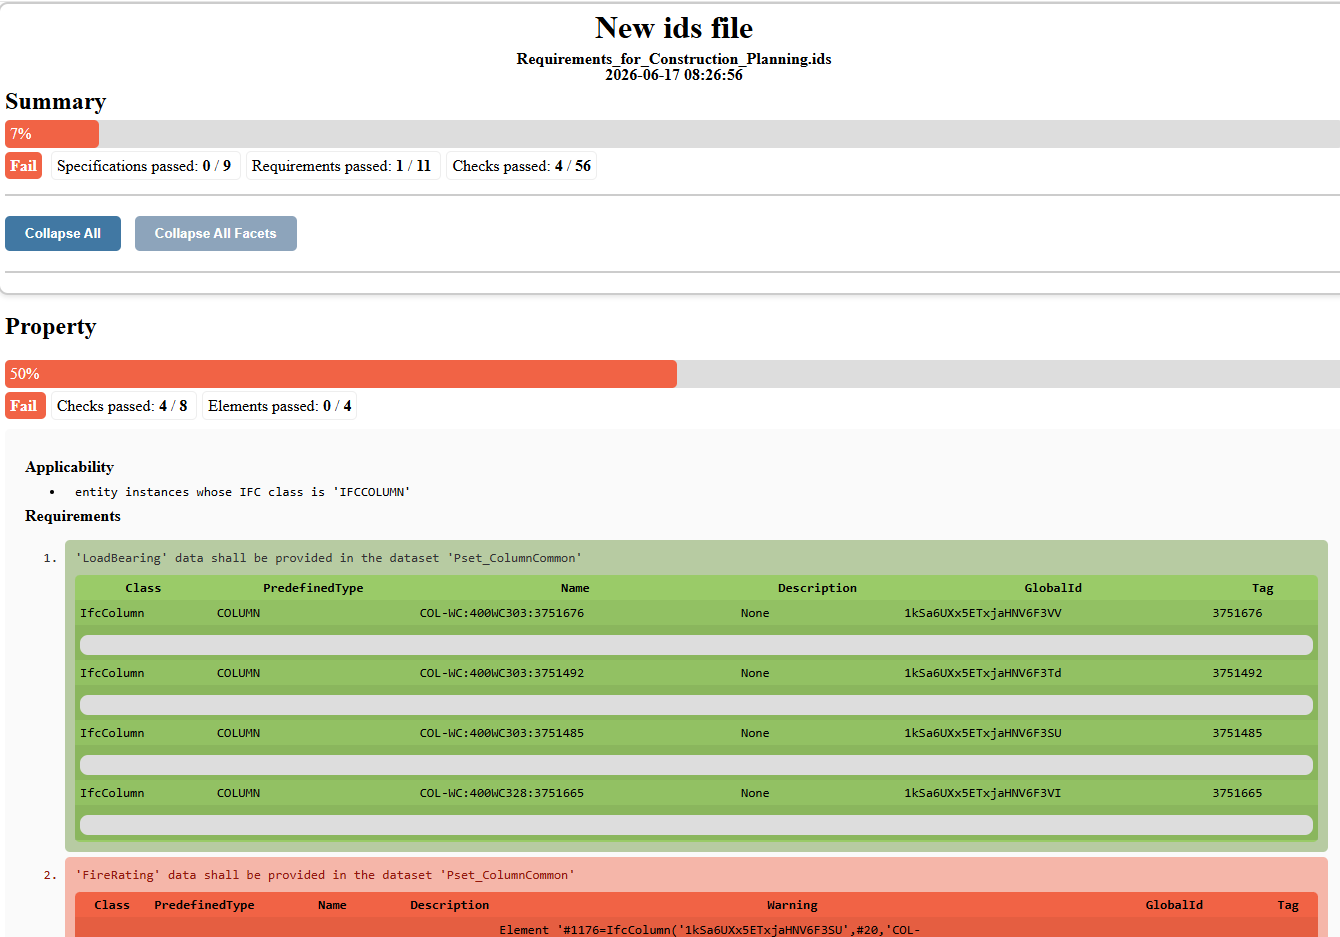Click Name column header in LoadBearing table
The height and width of the screenshot is (937, 1340).
click(575, 588)
